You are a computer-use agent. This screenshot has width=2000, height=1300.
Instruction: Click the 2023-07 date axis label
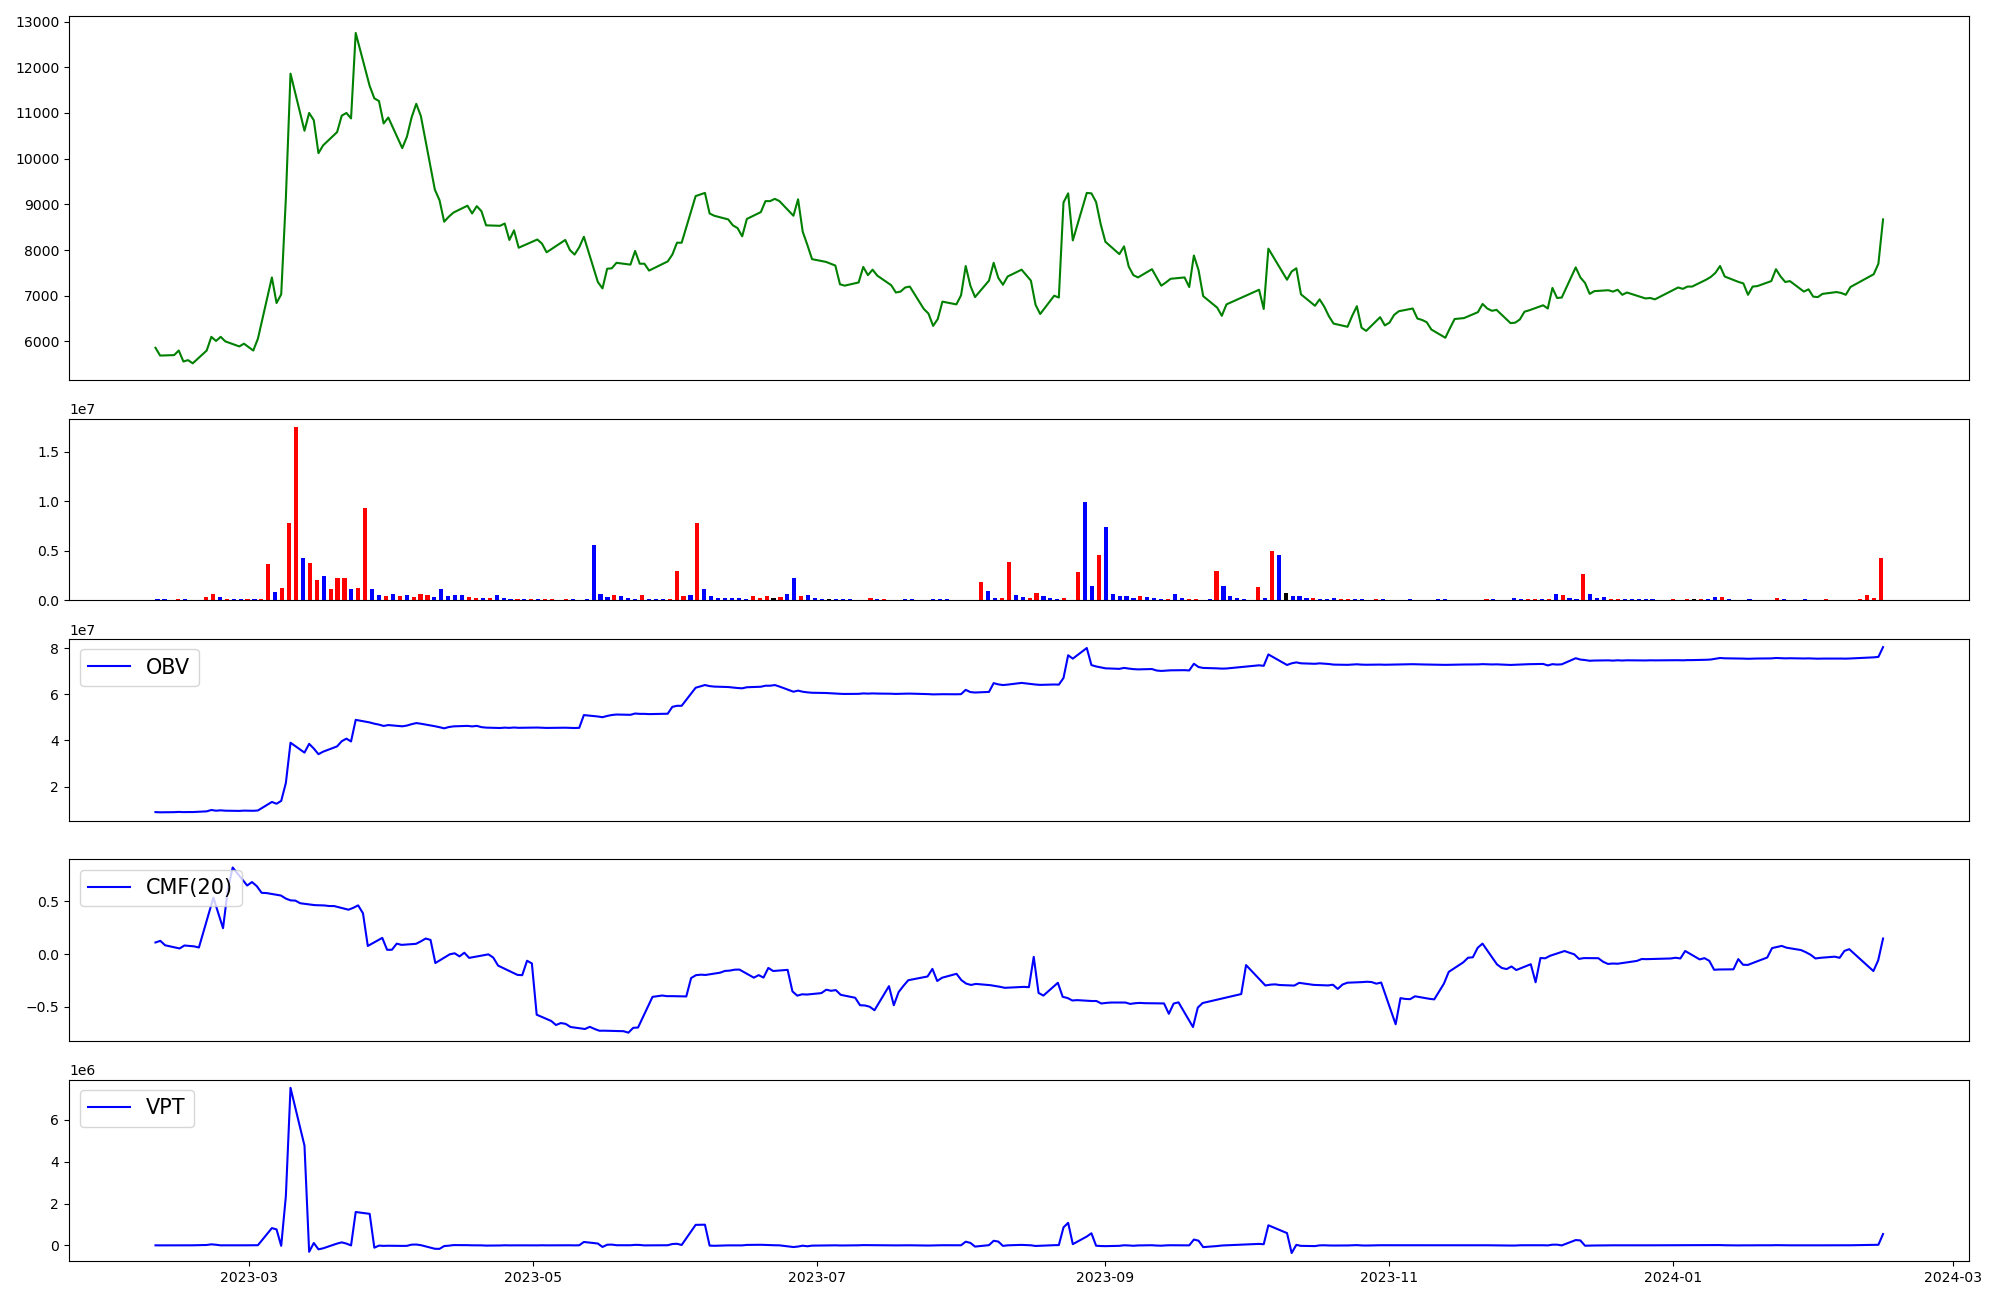click(x=817, y=1277)
